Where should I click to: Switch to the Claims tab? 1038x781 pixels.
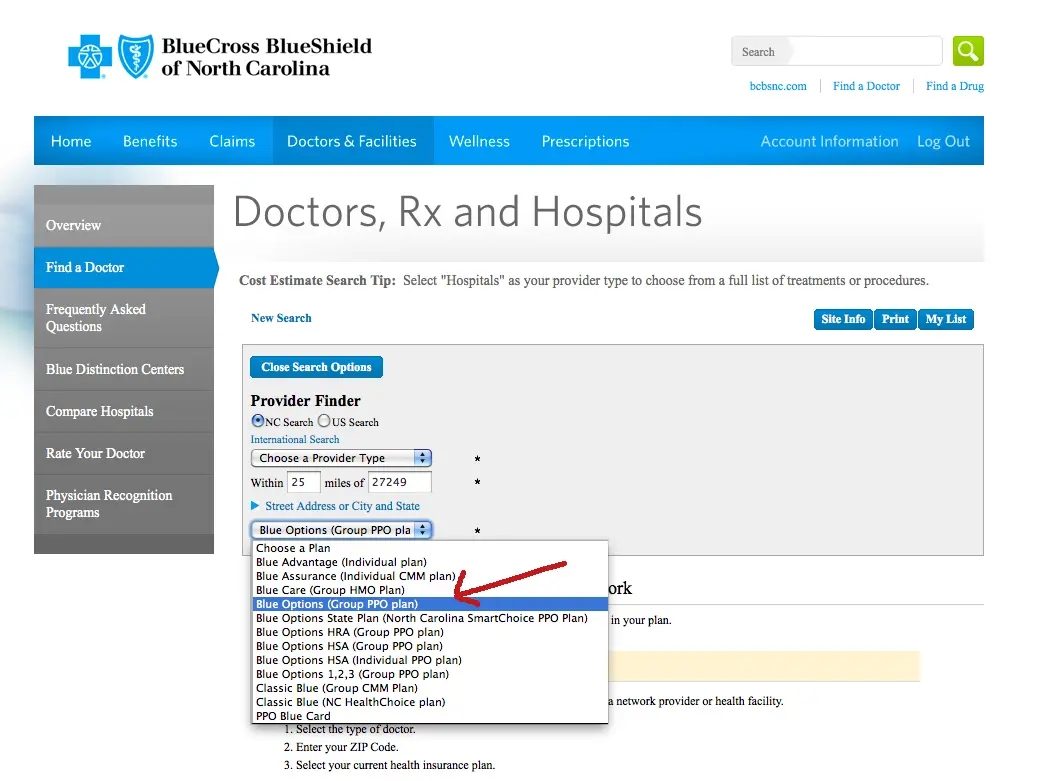pyautogui.click(x=232, y=141)
